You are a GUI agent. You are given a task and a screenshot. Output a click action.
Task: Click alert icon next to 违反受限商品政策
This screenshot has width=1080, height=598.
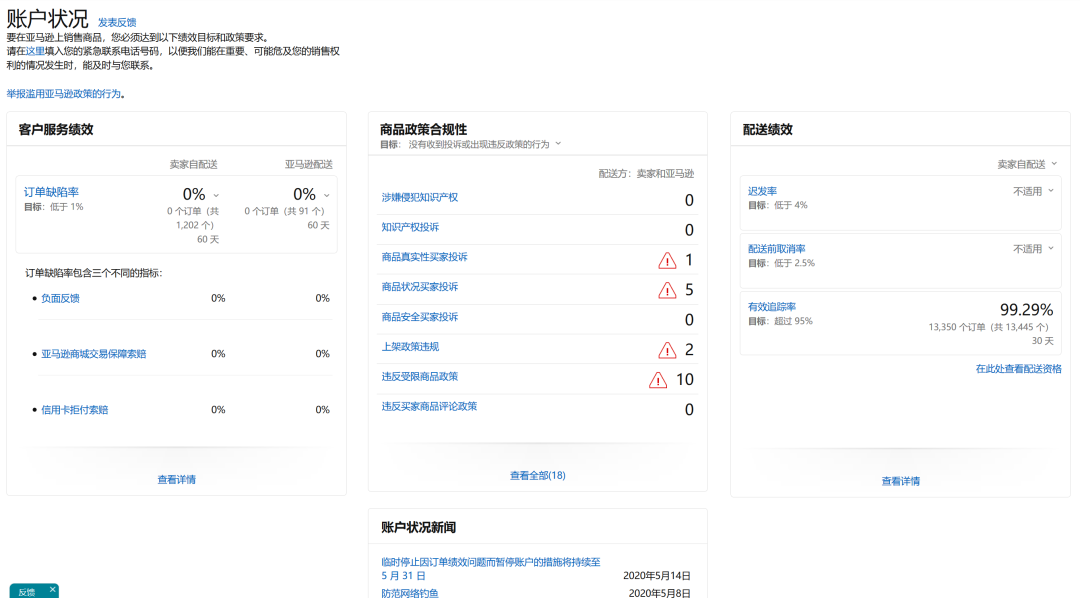click(655, 379)
